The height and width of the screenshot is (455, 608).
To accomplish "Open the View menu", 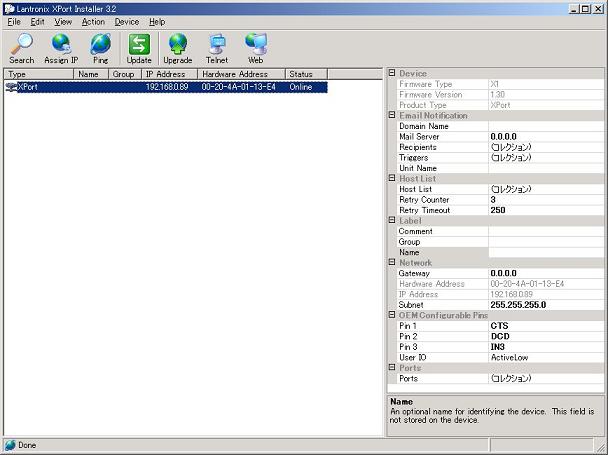I will point(63,22).
